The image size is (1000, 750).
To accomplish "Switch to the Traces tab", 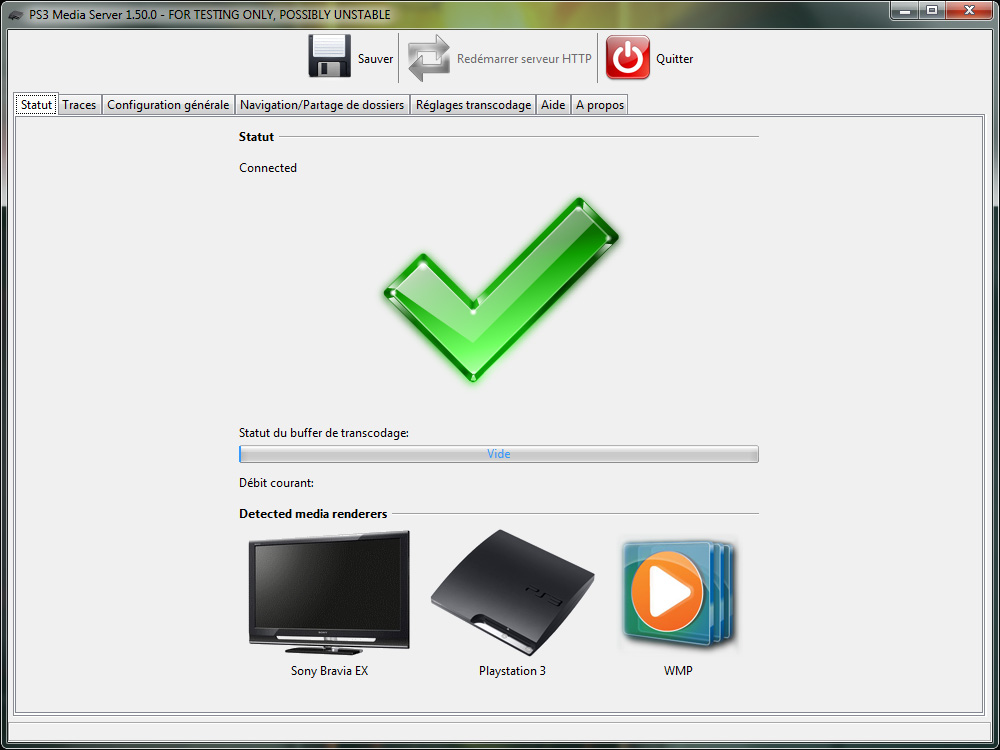I will (x=79, y=105).
